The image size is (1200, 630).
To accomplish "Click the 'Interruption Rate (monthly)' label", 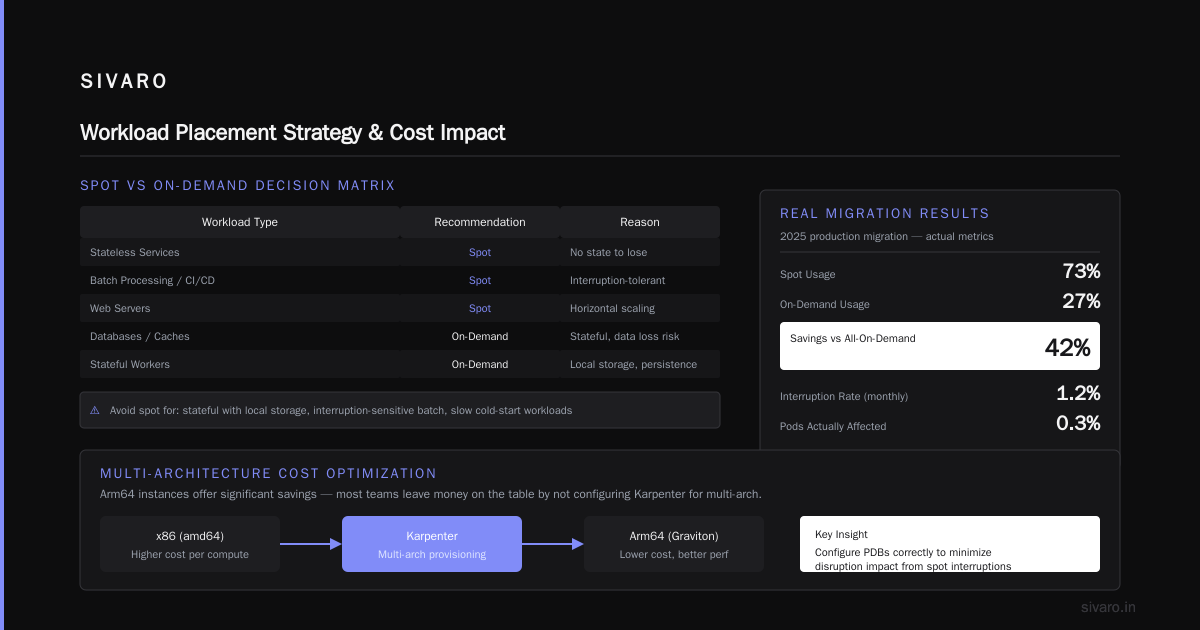I will point(844,396).
